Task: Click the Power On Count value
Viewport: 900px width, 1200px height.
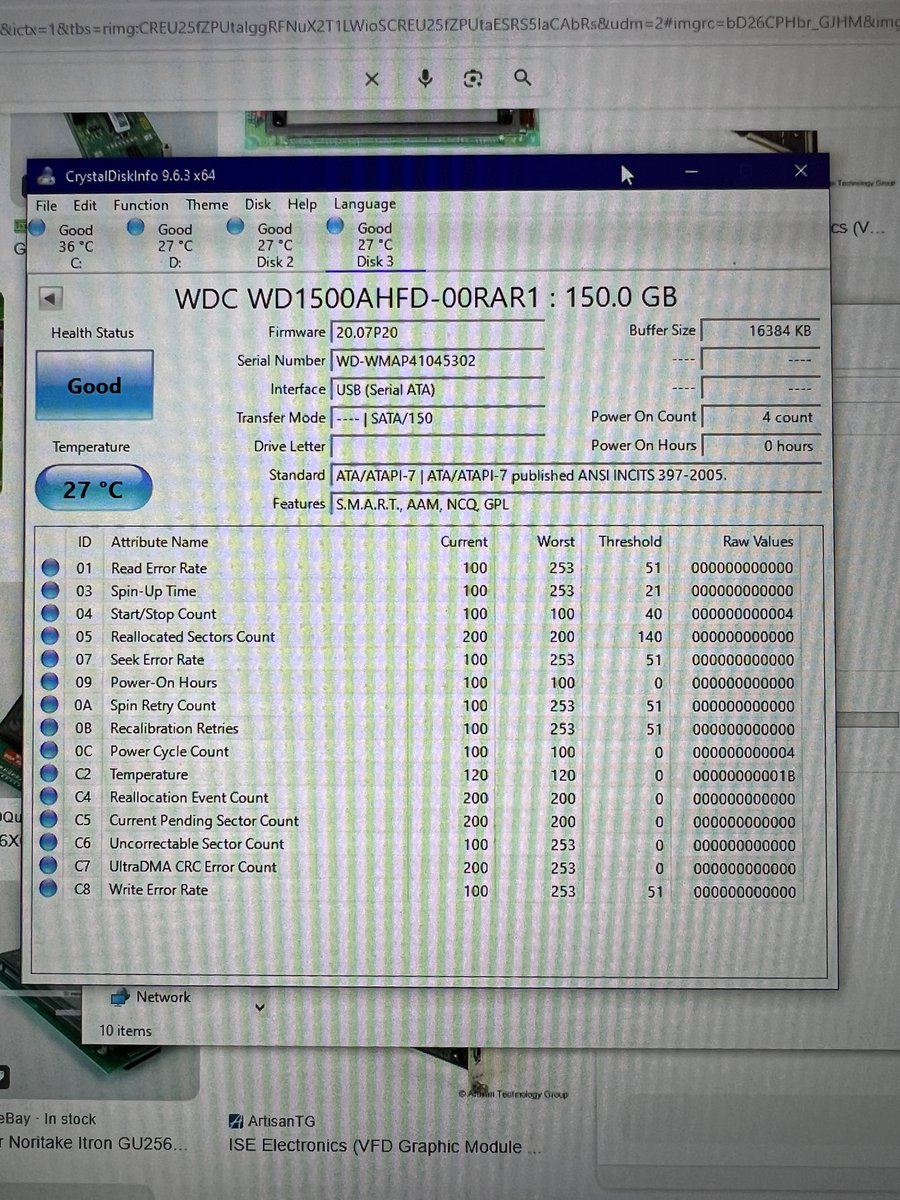Action: pyautogui.click(x=760, y=417)
